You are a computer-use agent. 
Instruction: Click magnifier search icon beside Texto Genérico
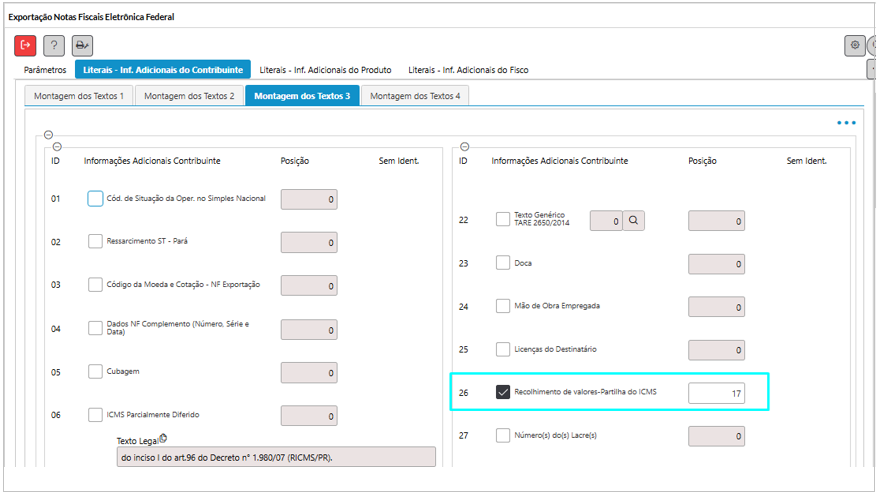tap(635, 220)
